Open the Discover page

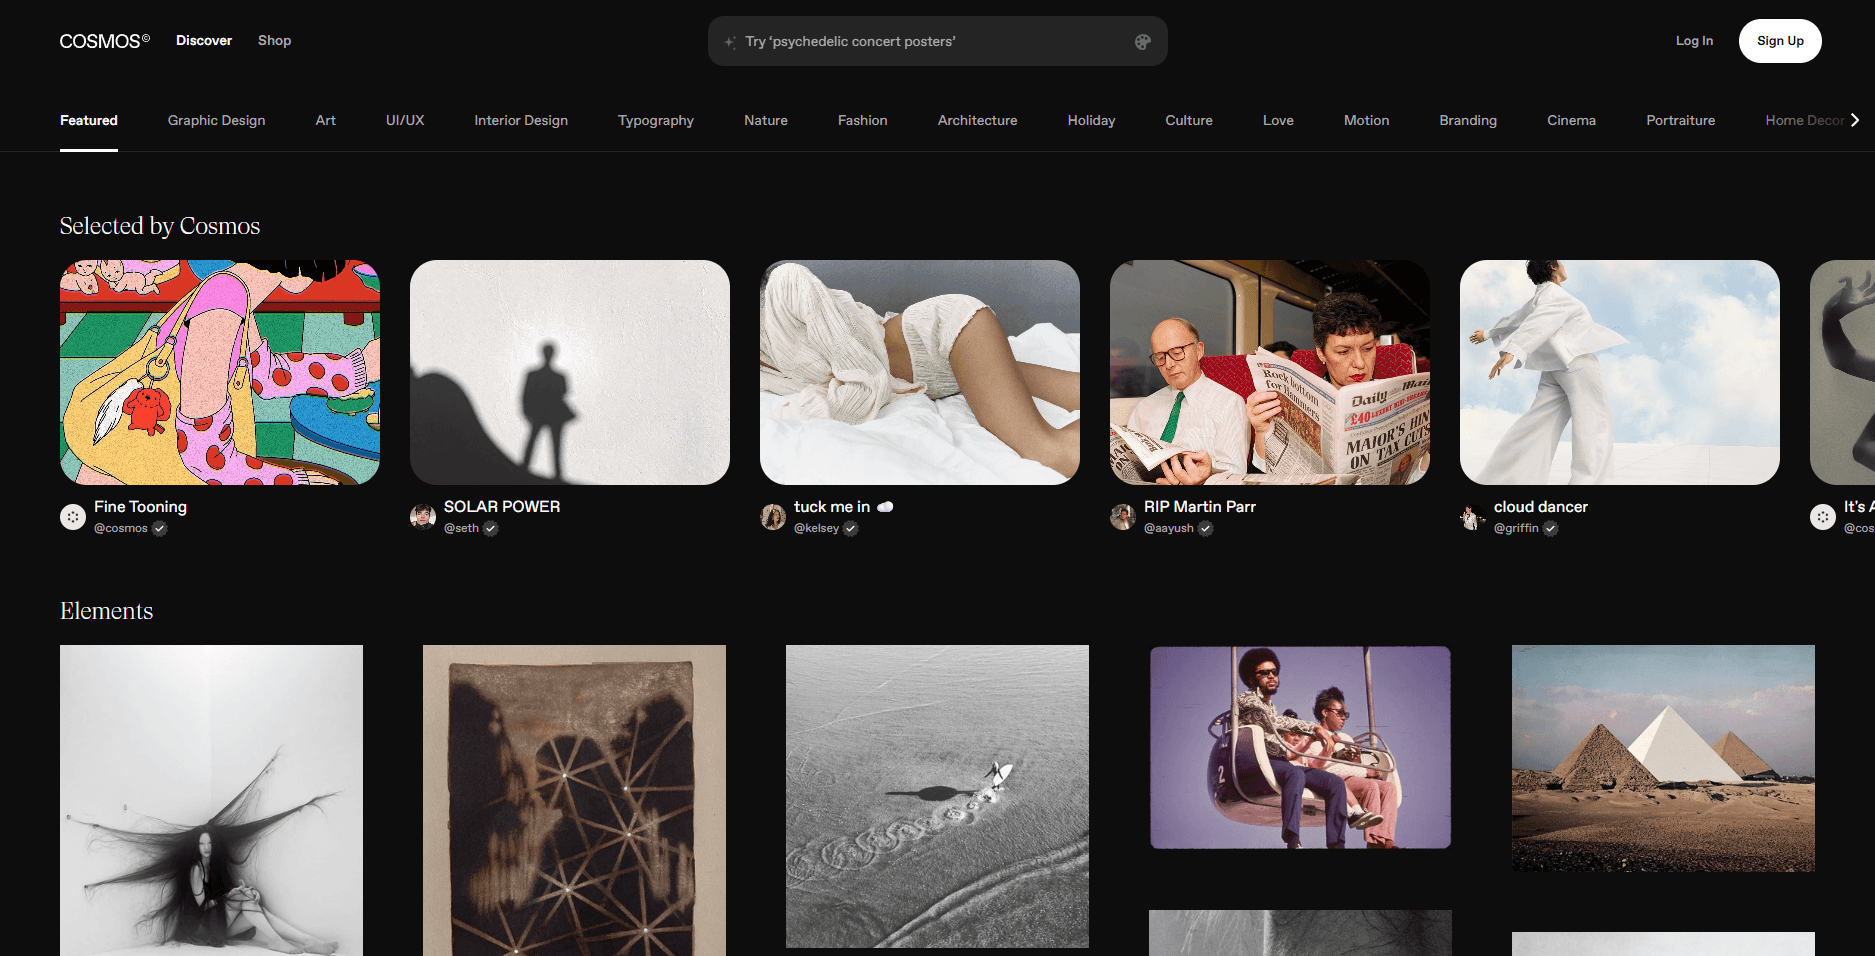pos(204,41)
